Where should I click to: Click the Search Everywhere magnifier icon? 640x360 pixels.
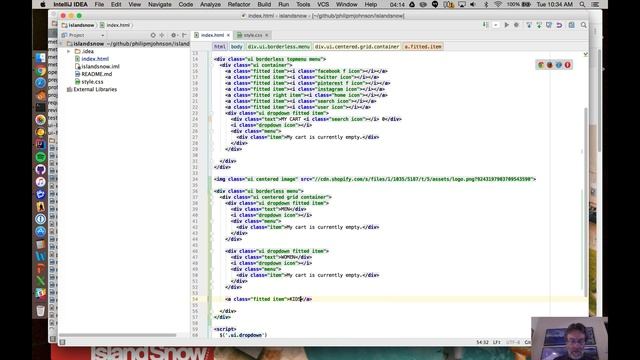point(584,25)
